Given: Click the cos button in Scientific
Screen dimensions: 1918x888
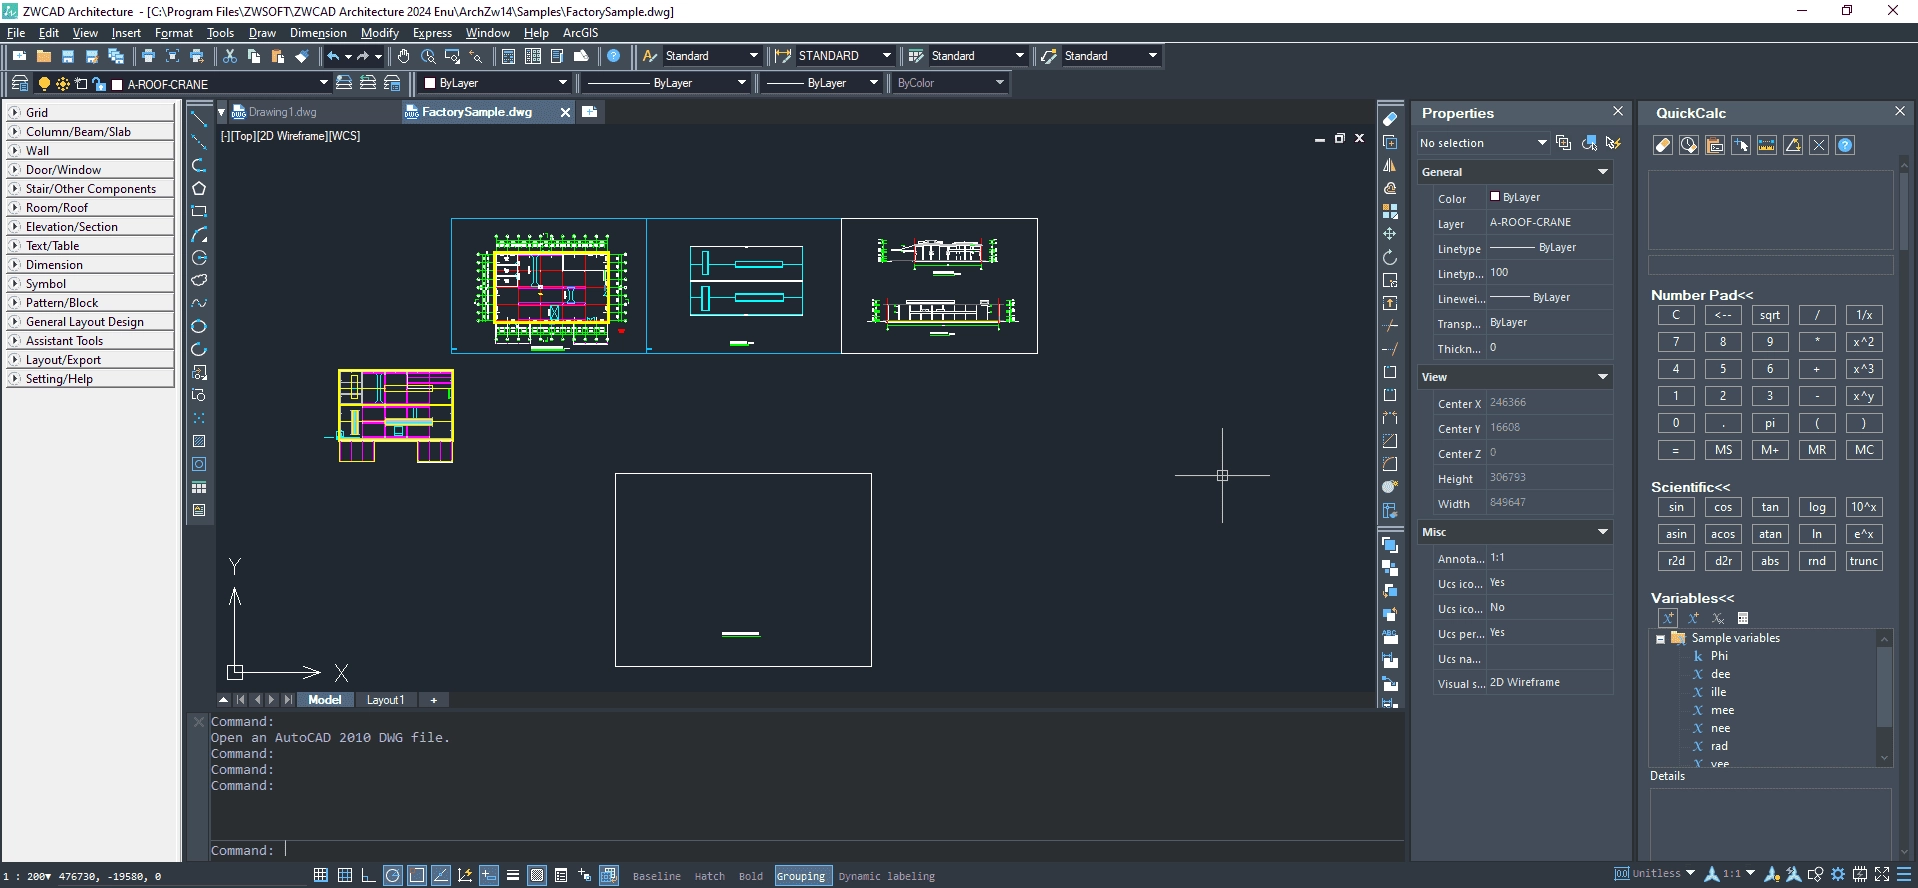Looking at the screenshot, I should click(1723, 507).
